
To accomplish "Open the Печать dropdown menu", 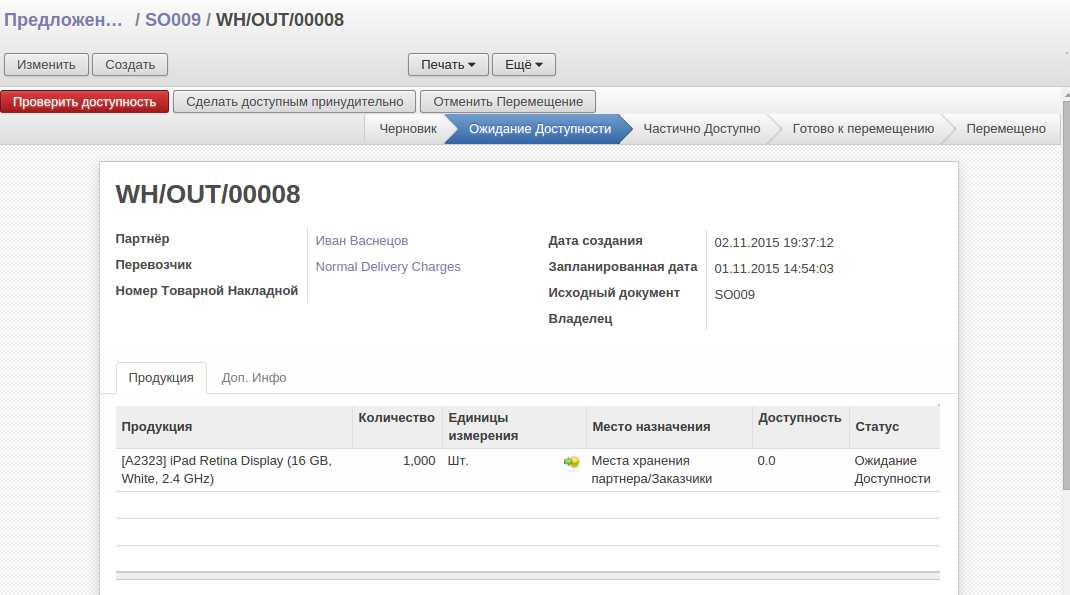I will tap(448, 65).
